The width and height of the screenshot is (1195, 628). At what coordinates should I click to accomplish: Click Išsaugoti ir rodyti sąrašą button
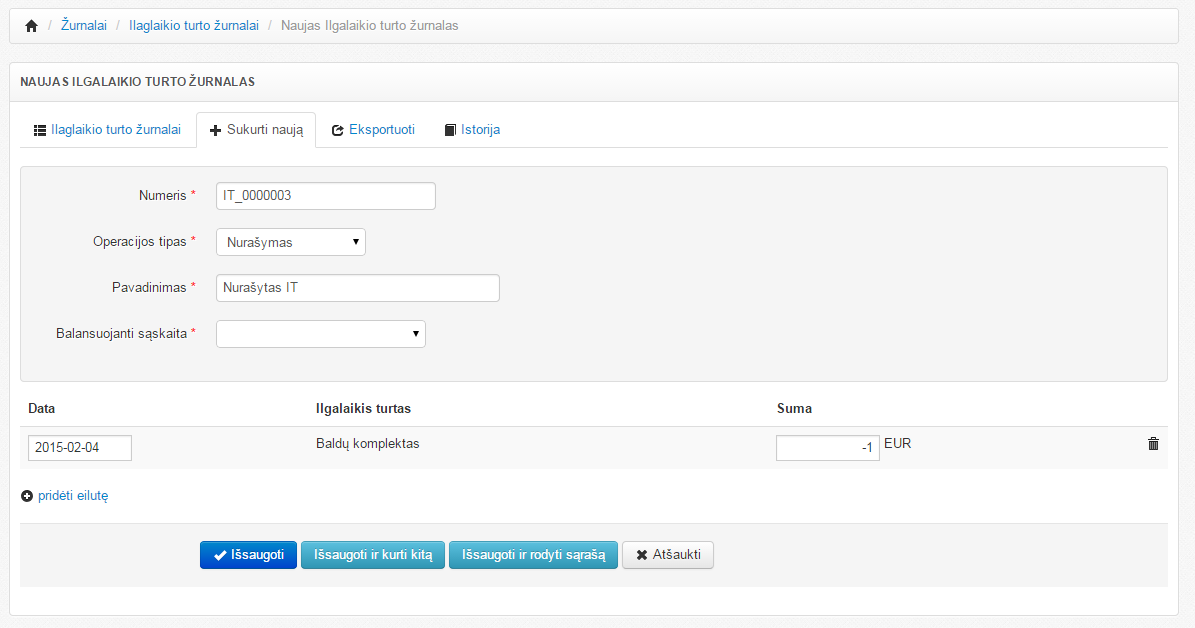click(x=533, y=555)
